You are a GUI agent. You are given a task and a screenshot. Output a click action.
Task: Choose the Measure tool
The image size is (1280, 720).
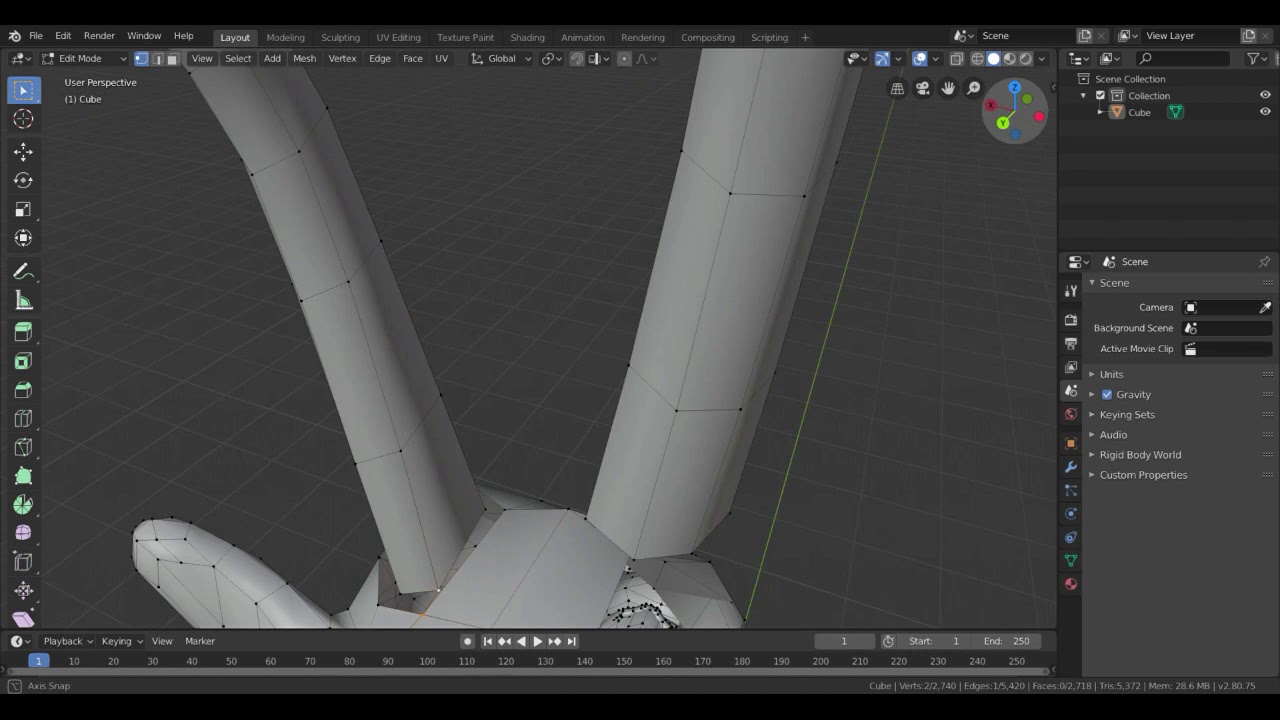pyautogui.click(x=23, y=300)
